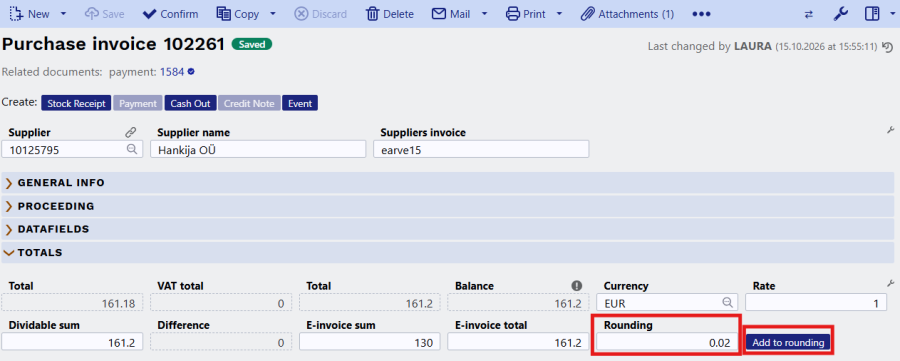
Task: Click the small wrench icon in Totals
Action: pyautogui.click(x=891, y=283)
